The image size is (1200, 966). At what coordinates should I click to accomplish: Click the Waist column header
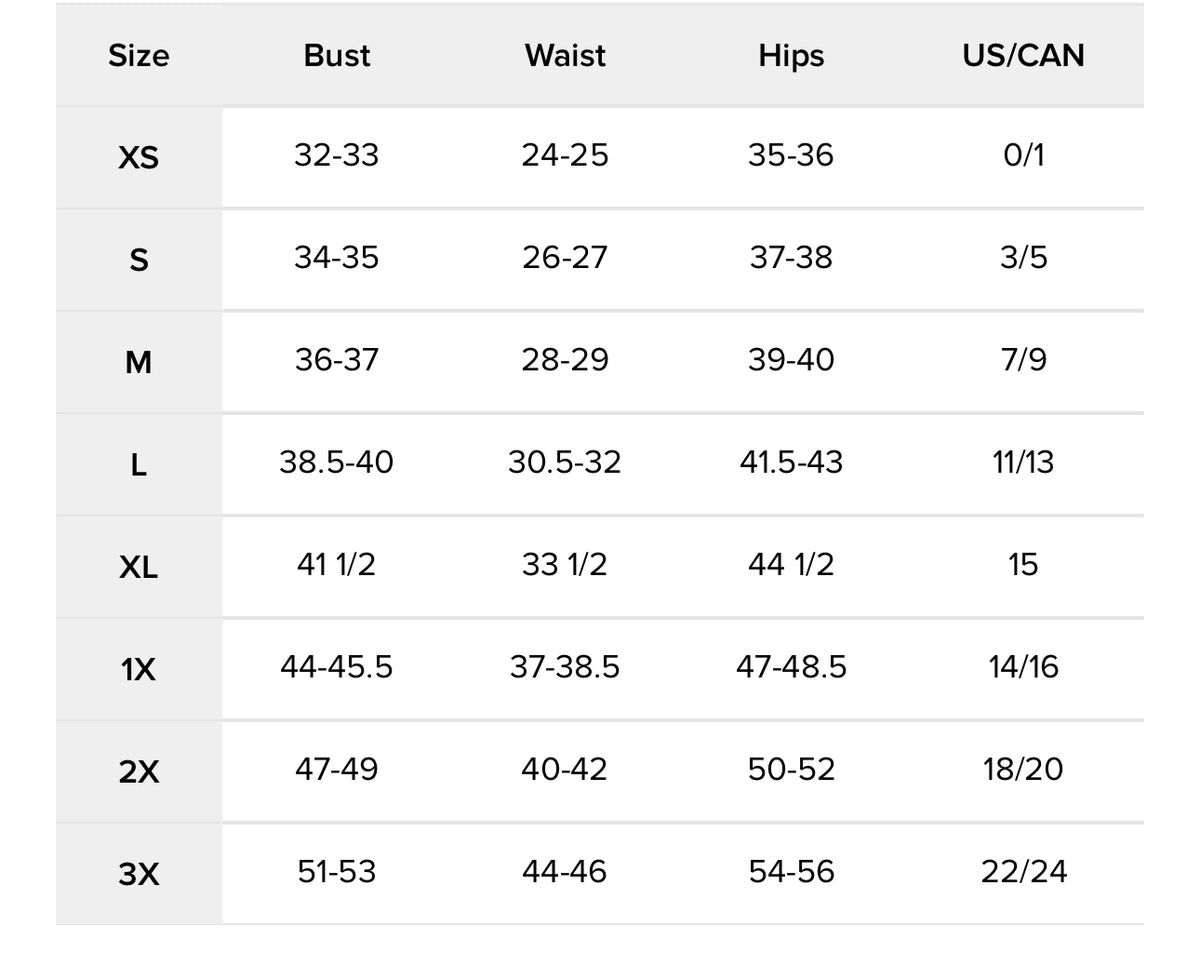(x=565, y=56)
